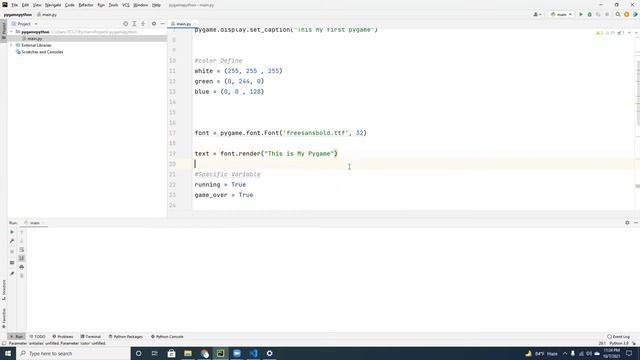Open Task View in the taskbar
The width and height of the screenshot is (640, 360).
(155, 353)
